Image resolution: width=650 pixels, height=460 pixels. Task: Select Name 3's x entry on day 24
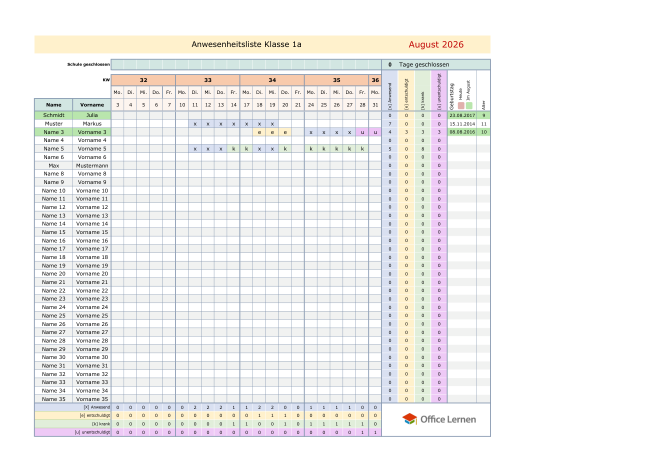click(311, 132)
